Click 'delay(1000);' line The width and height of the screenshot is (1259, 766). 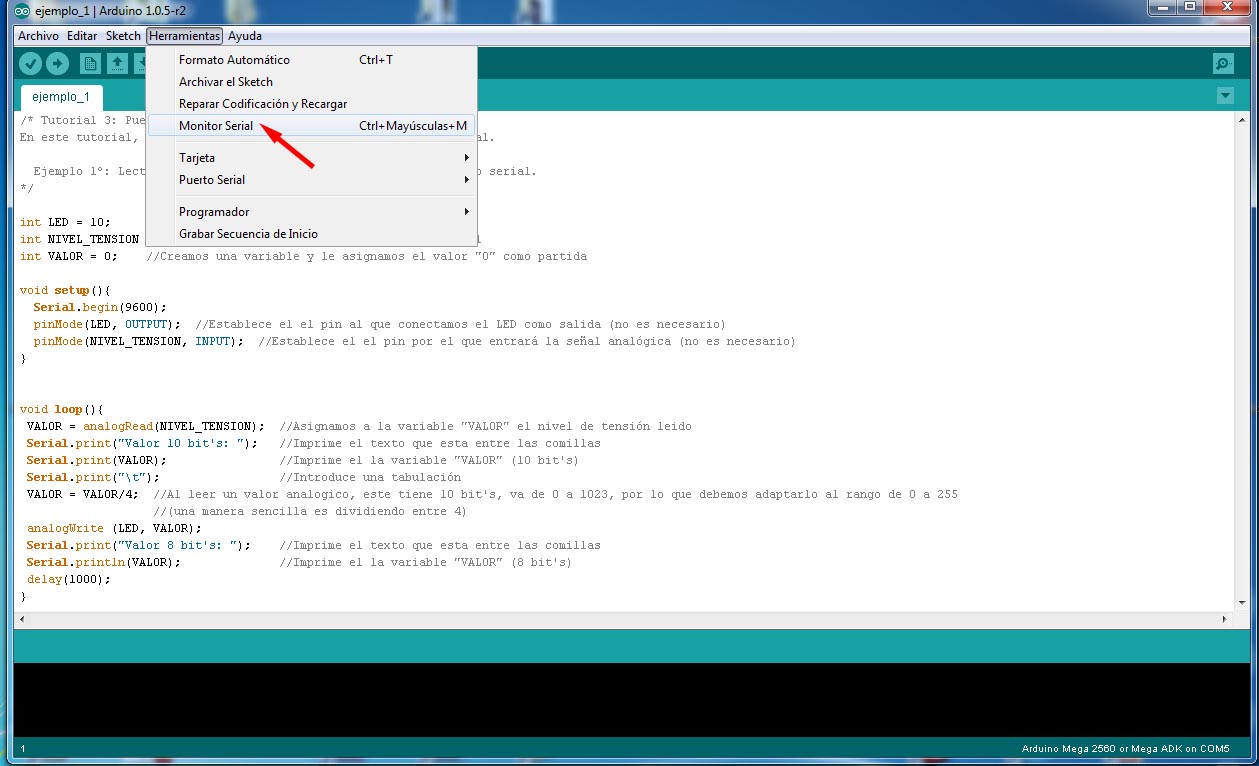[x=68, y=579]
